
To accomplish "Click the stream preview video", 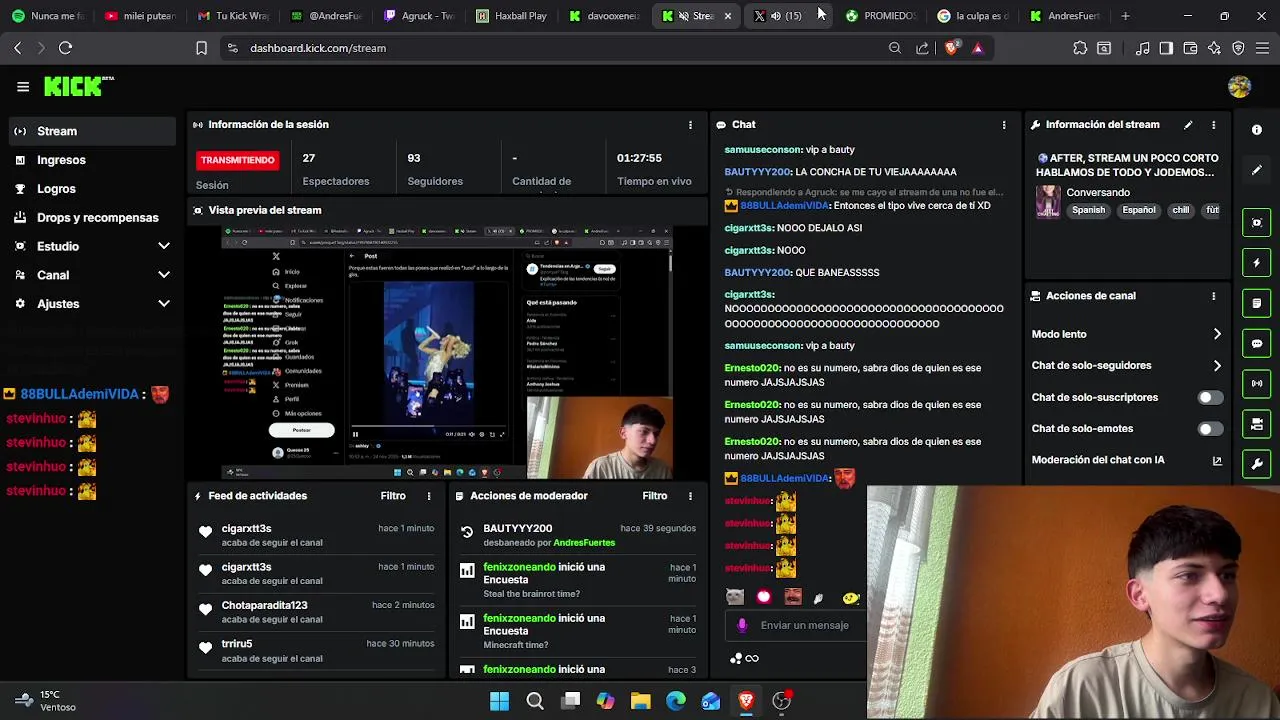I will click(447, 352).
